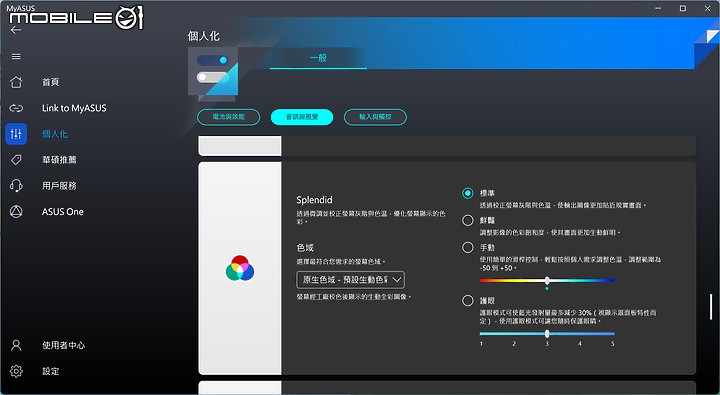Image resolution: width=720 pixels, height=395 pixels.
Task: Click the Splendid heading text
Action: point(314,200)
